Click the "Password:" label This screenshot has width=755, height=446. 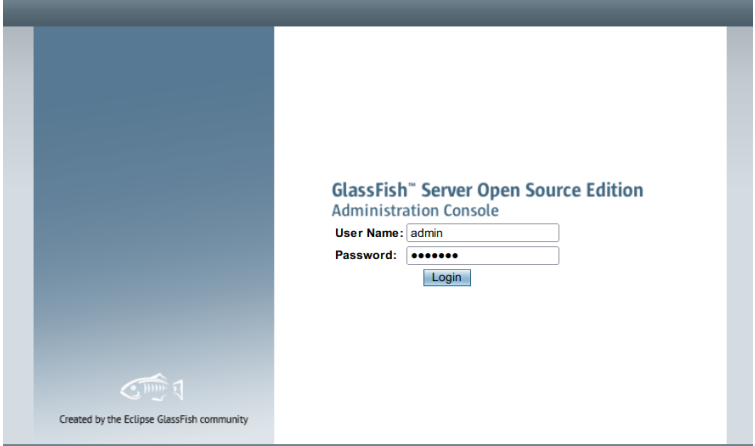[365, 255]
